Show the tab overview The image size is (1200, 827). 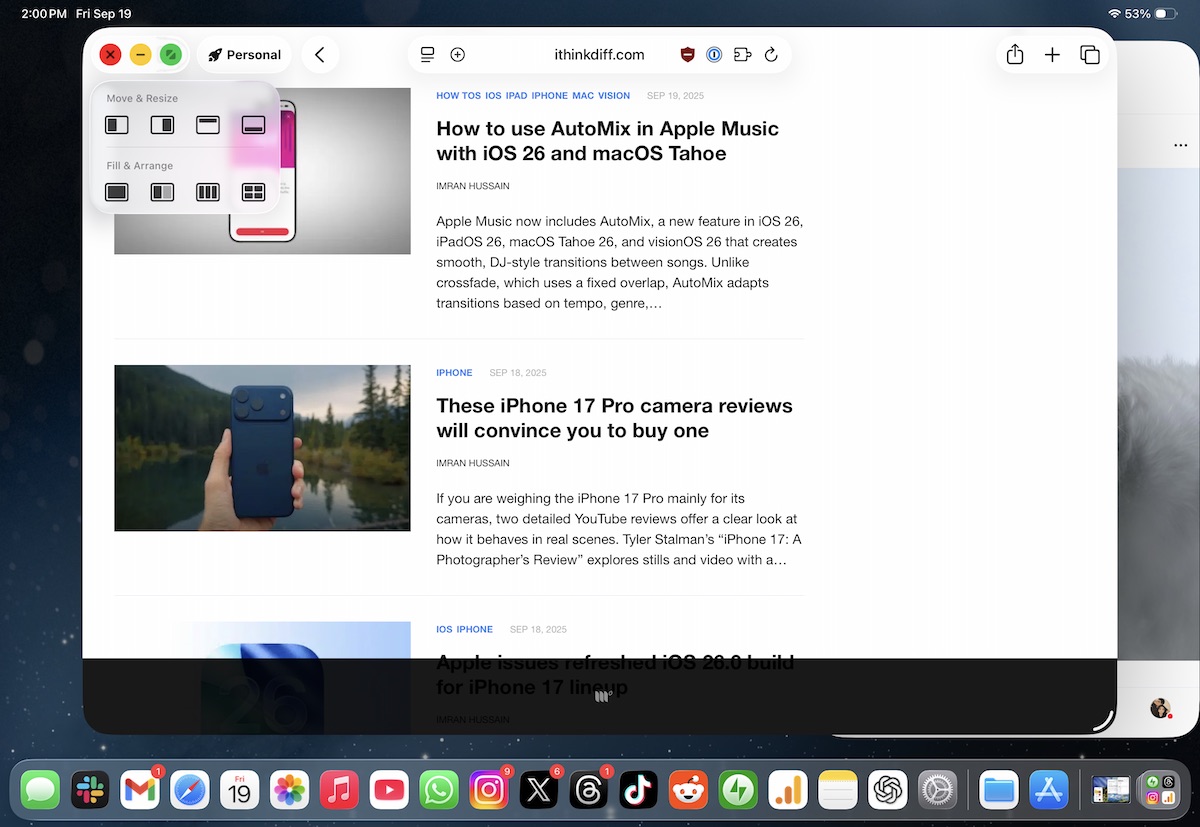coord(1090,55)
